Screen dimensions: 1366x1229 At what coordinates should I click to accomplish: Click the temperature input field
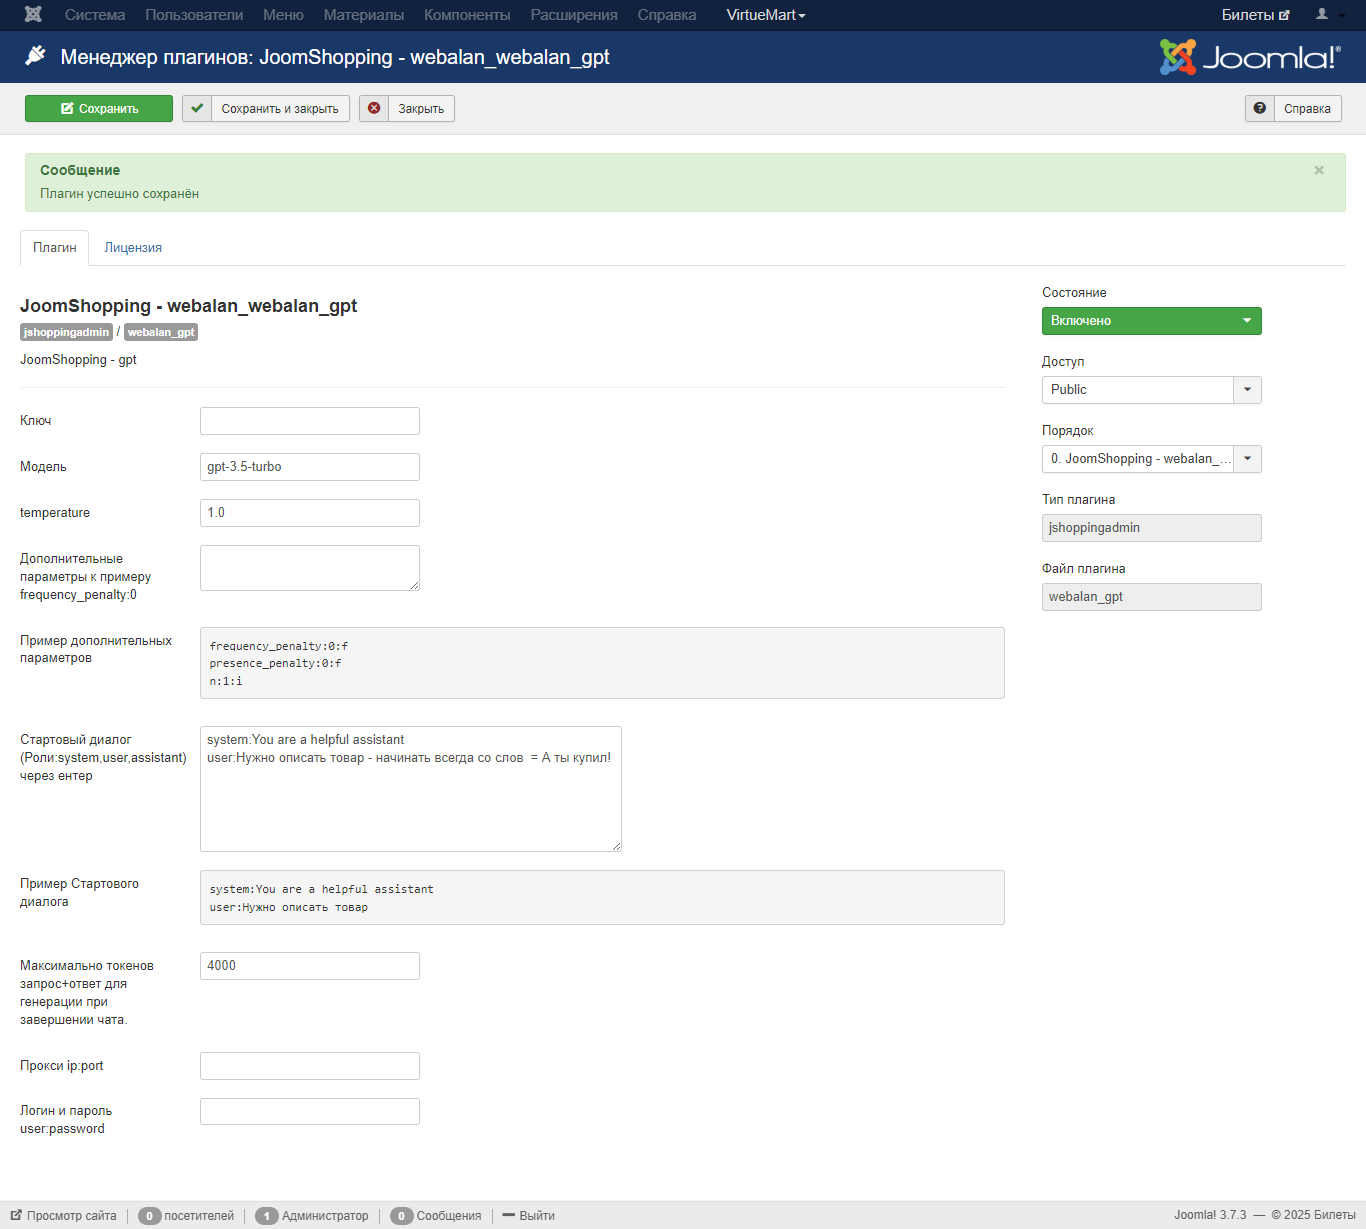pyautogui.click(x=310, y=513)
